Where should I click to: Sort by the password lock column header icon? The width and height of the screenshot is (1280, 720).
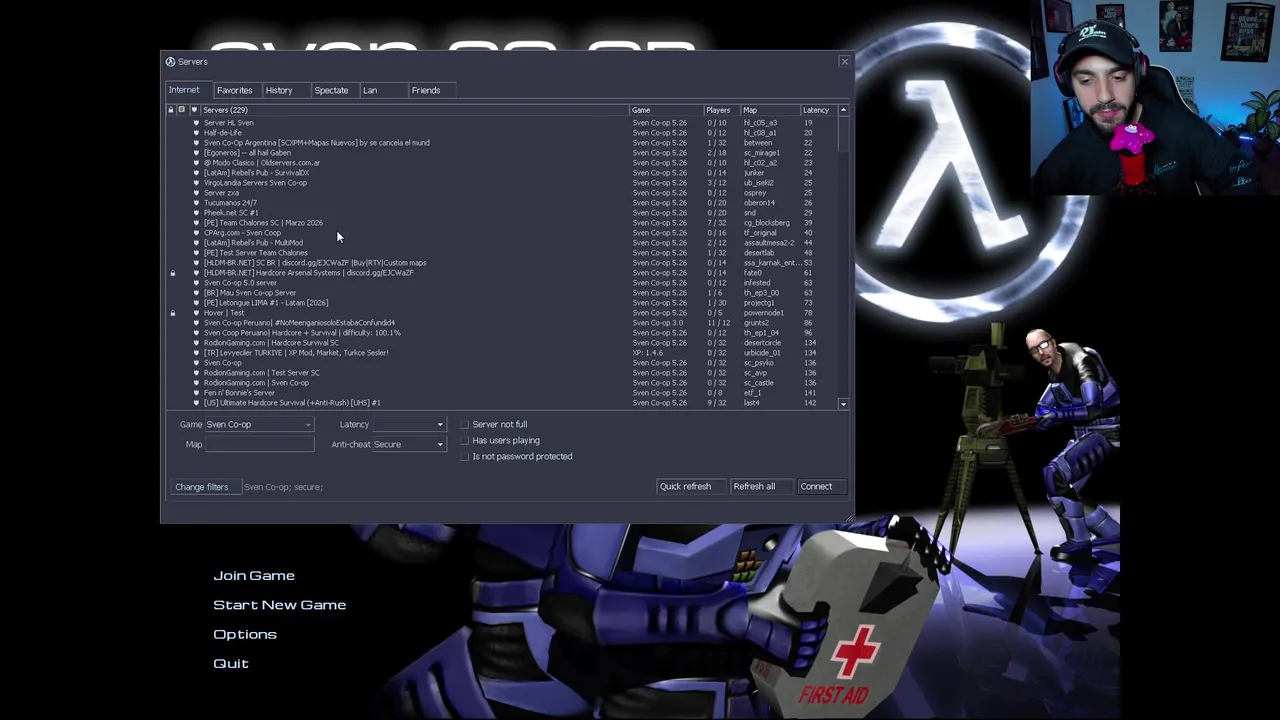[170, 110]
